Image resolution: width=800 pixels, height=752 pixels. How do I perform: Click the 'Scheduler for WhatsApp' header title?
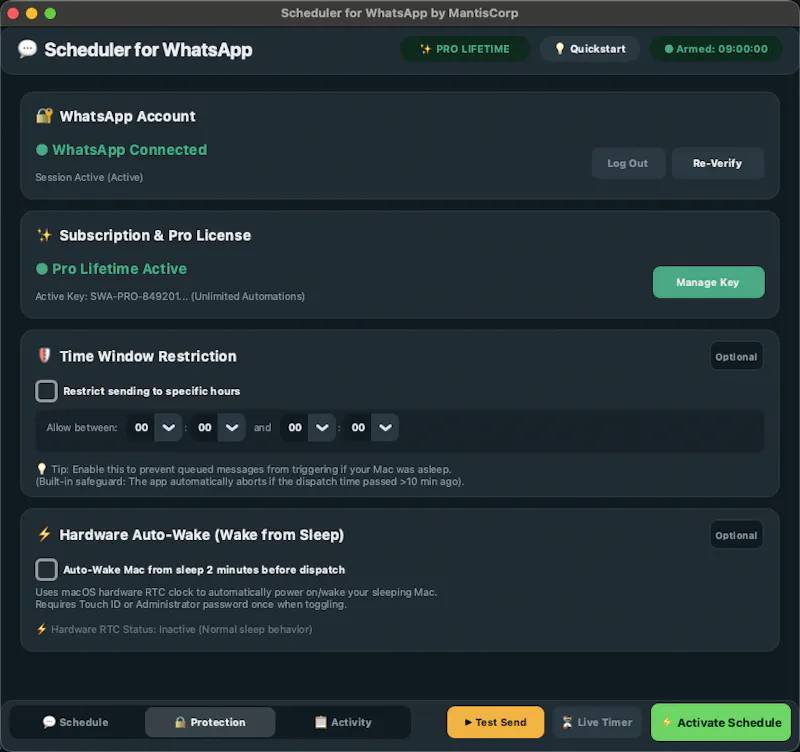click(148, 49)
